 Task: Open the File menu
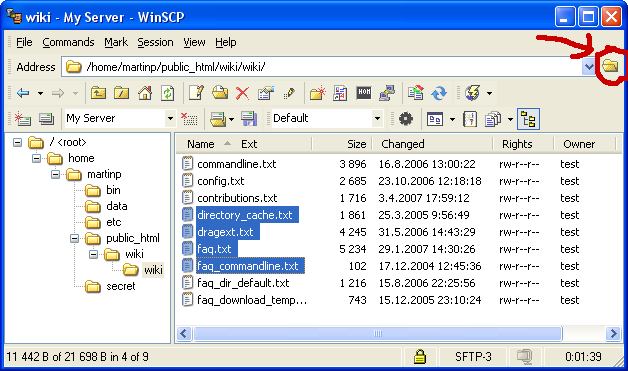pos(24,42)
